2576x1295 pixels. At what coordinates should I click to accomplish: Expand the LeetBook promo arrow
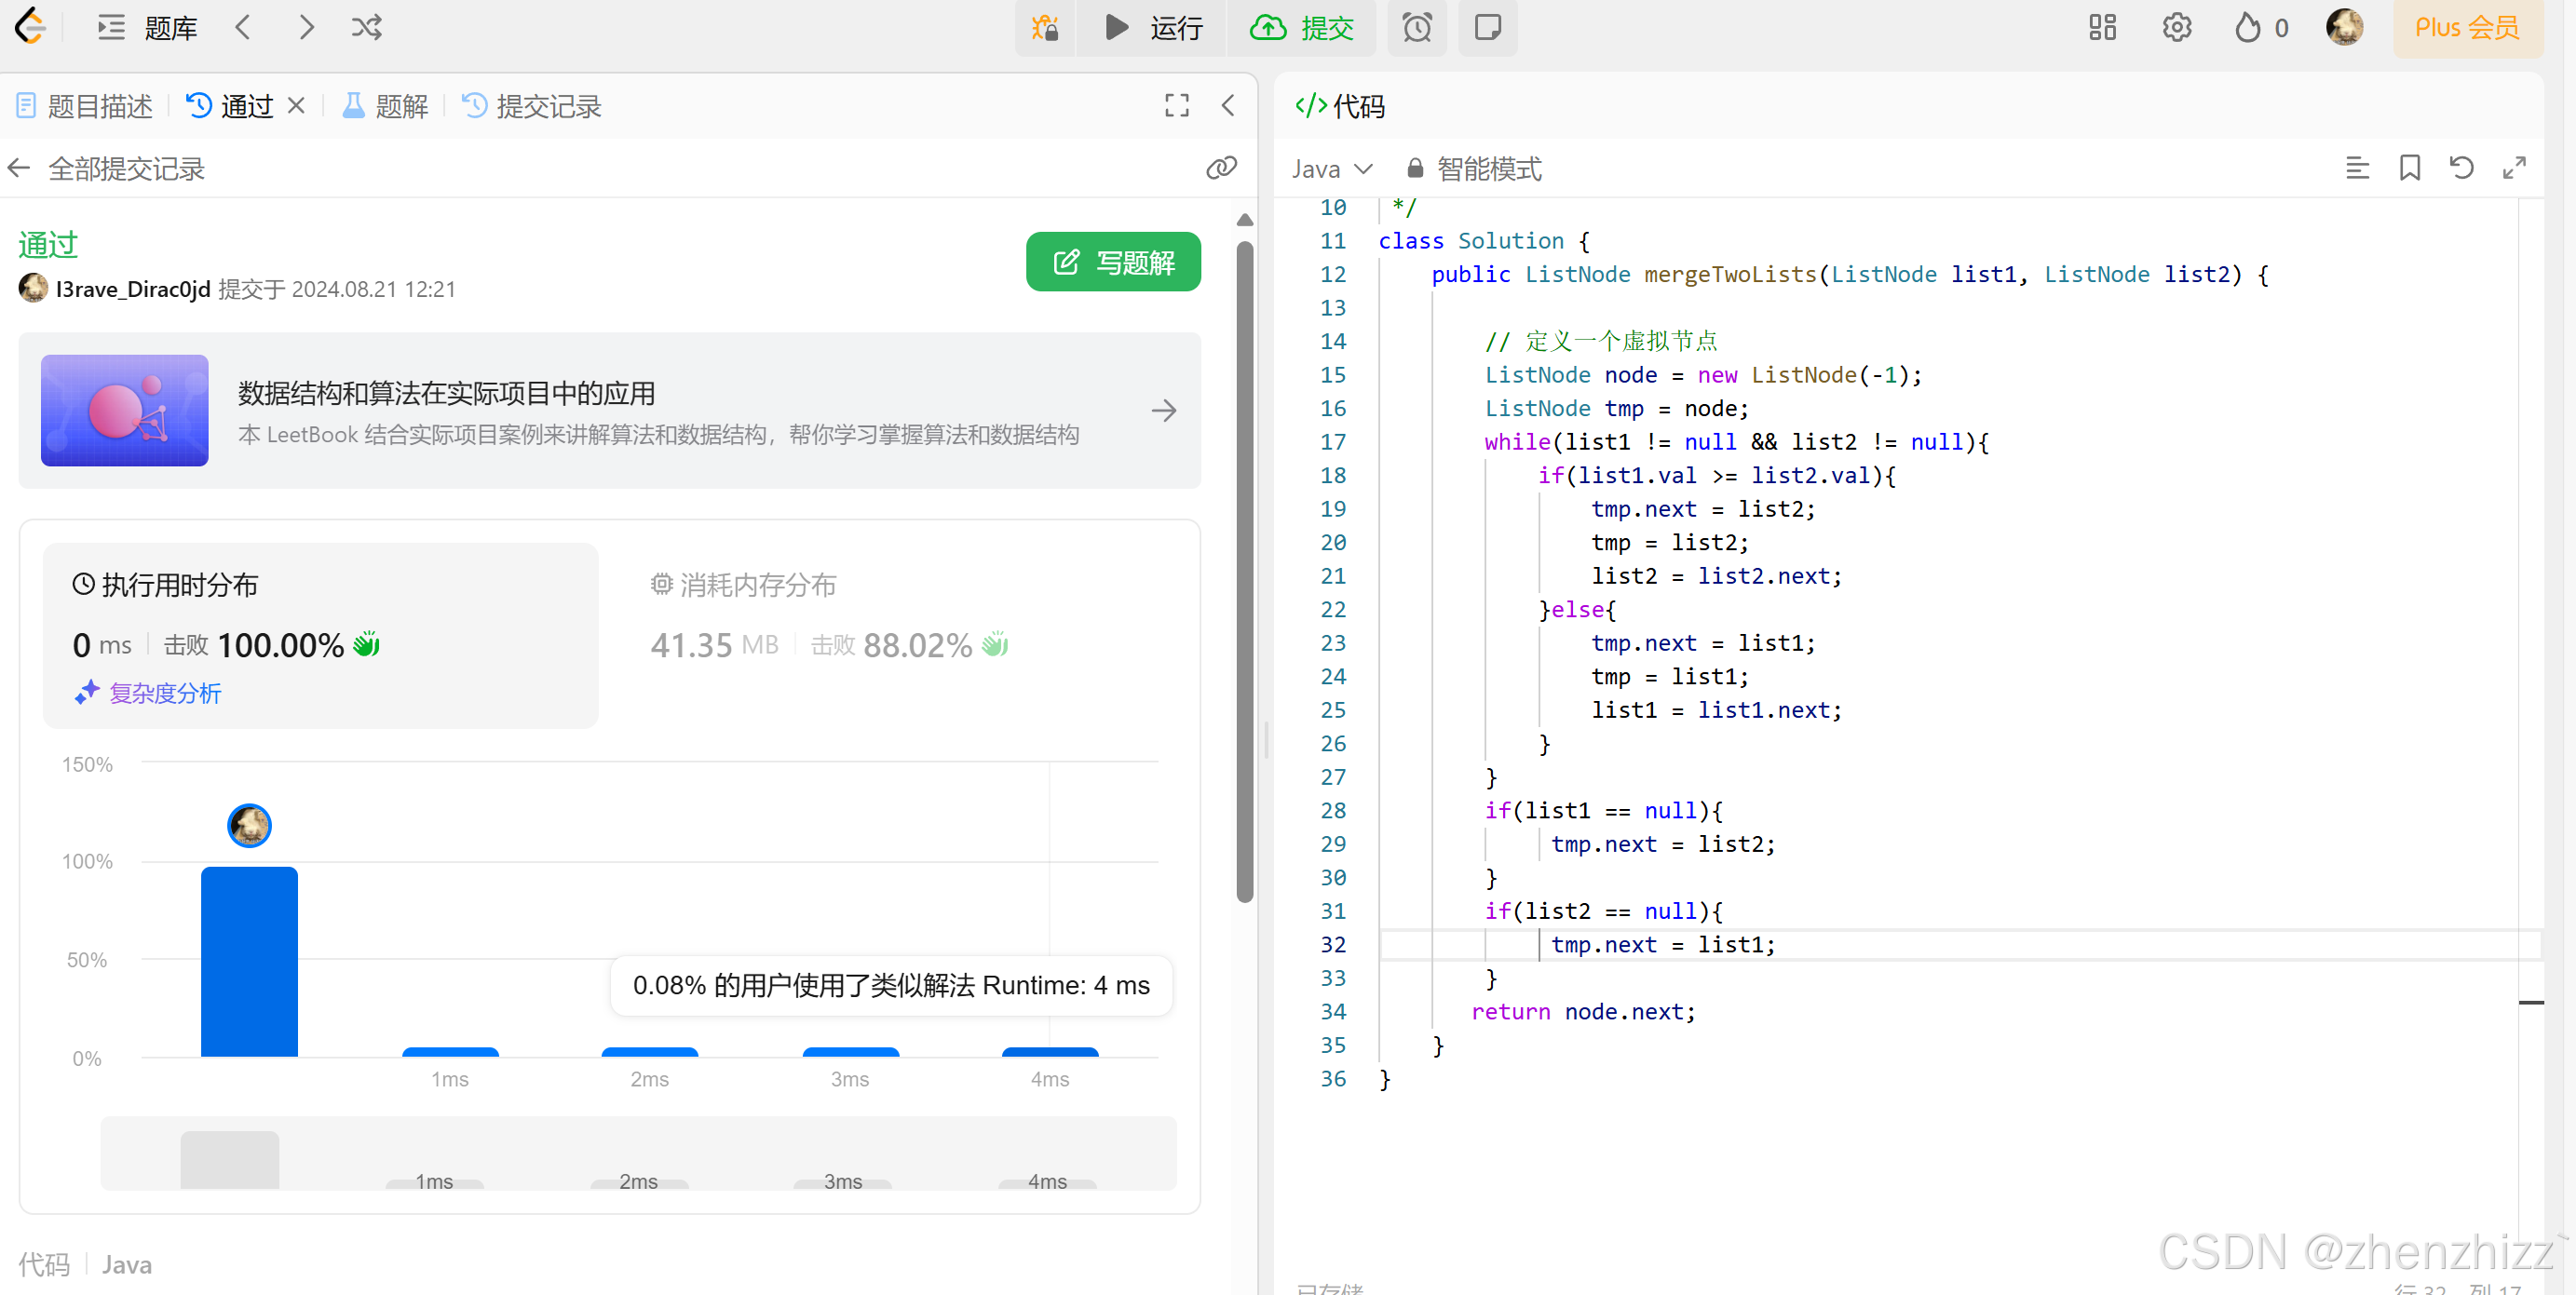tap(1164, 411)
